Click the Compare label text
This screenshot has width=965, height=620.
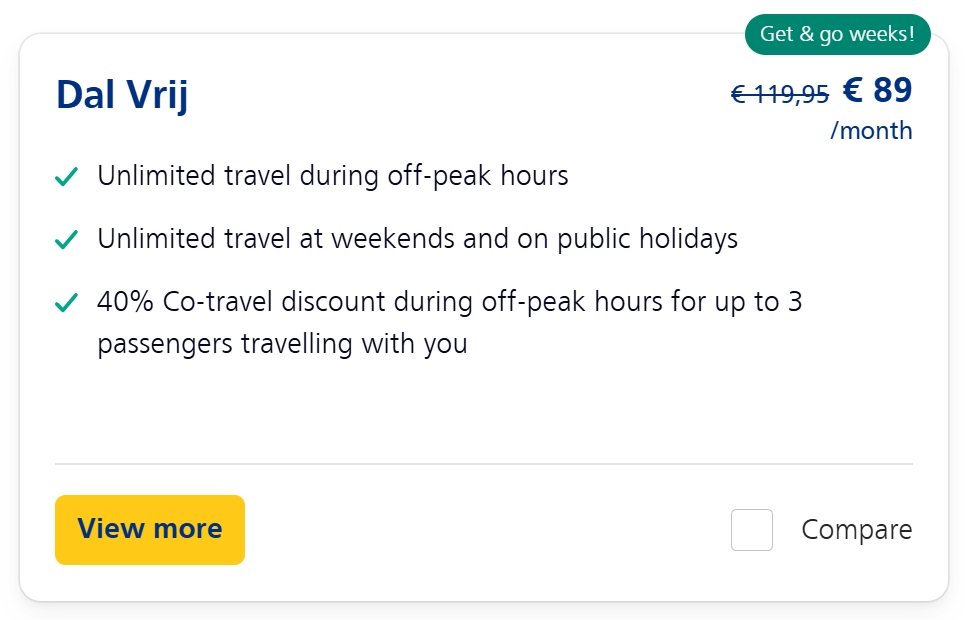pos(856,530)
